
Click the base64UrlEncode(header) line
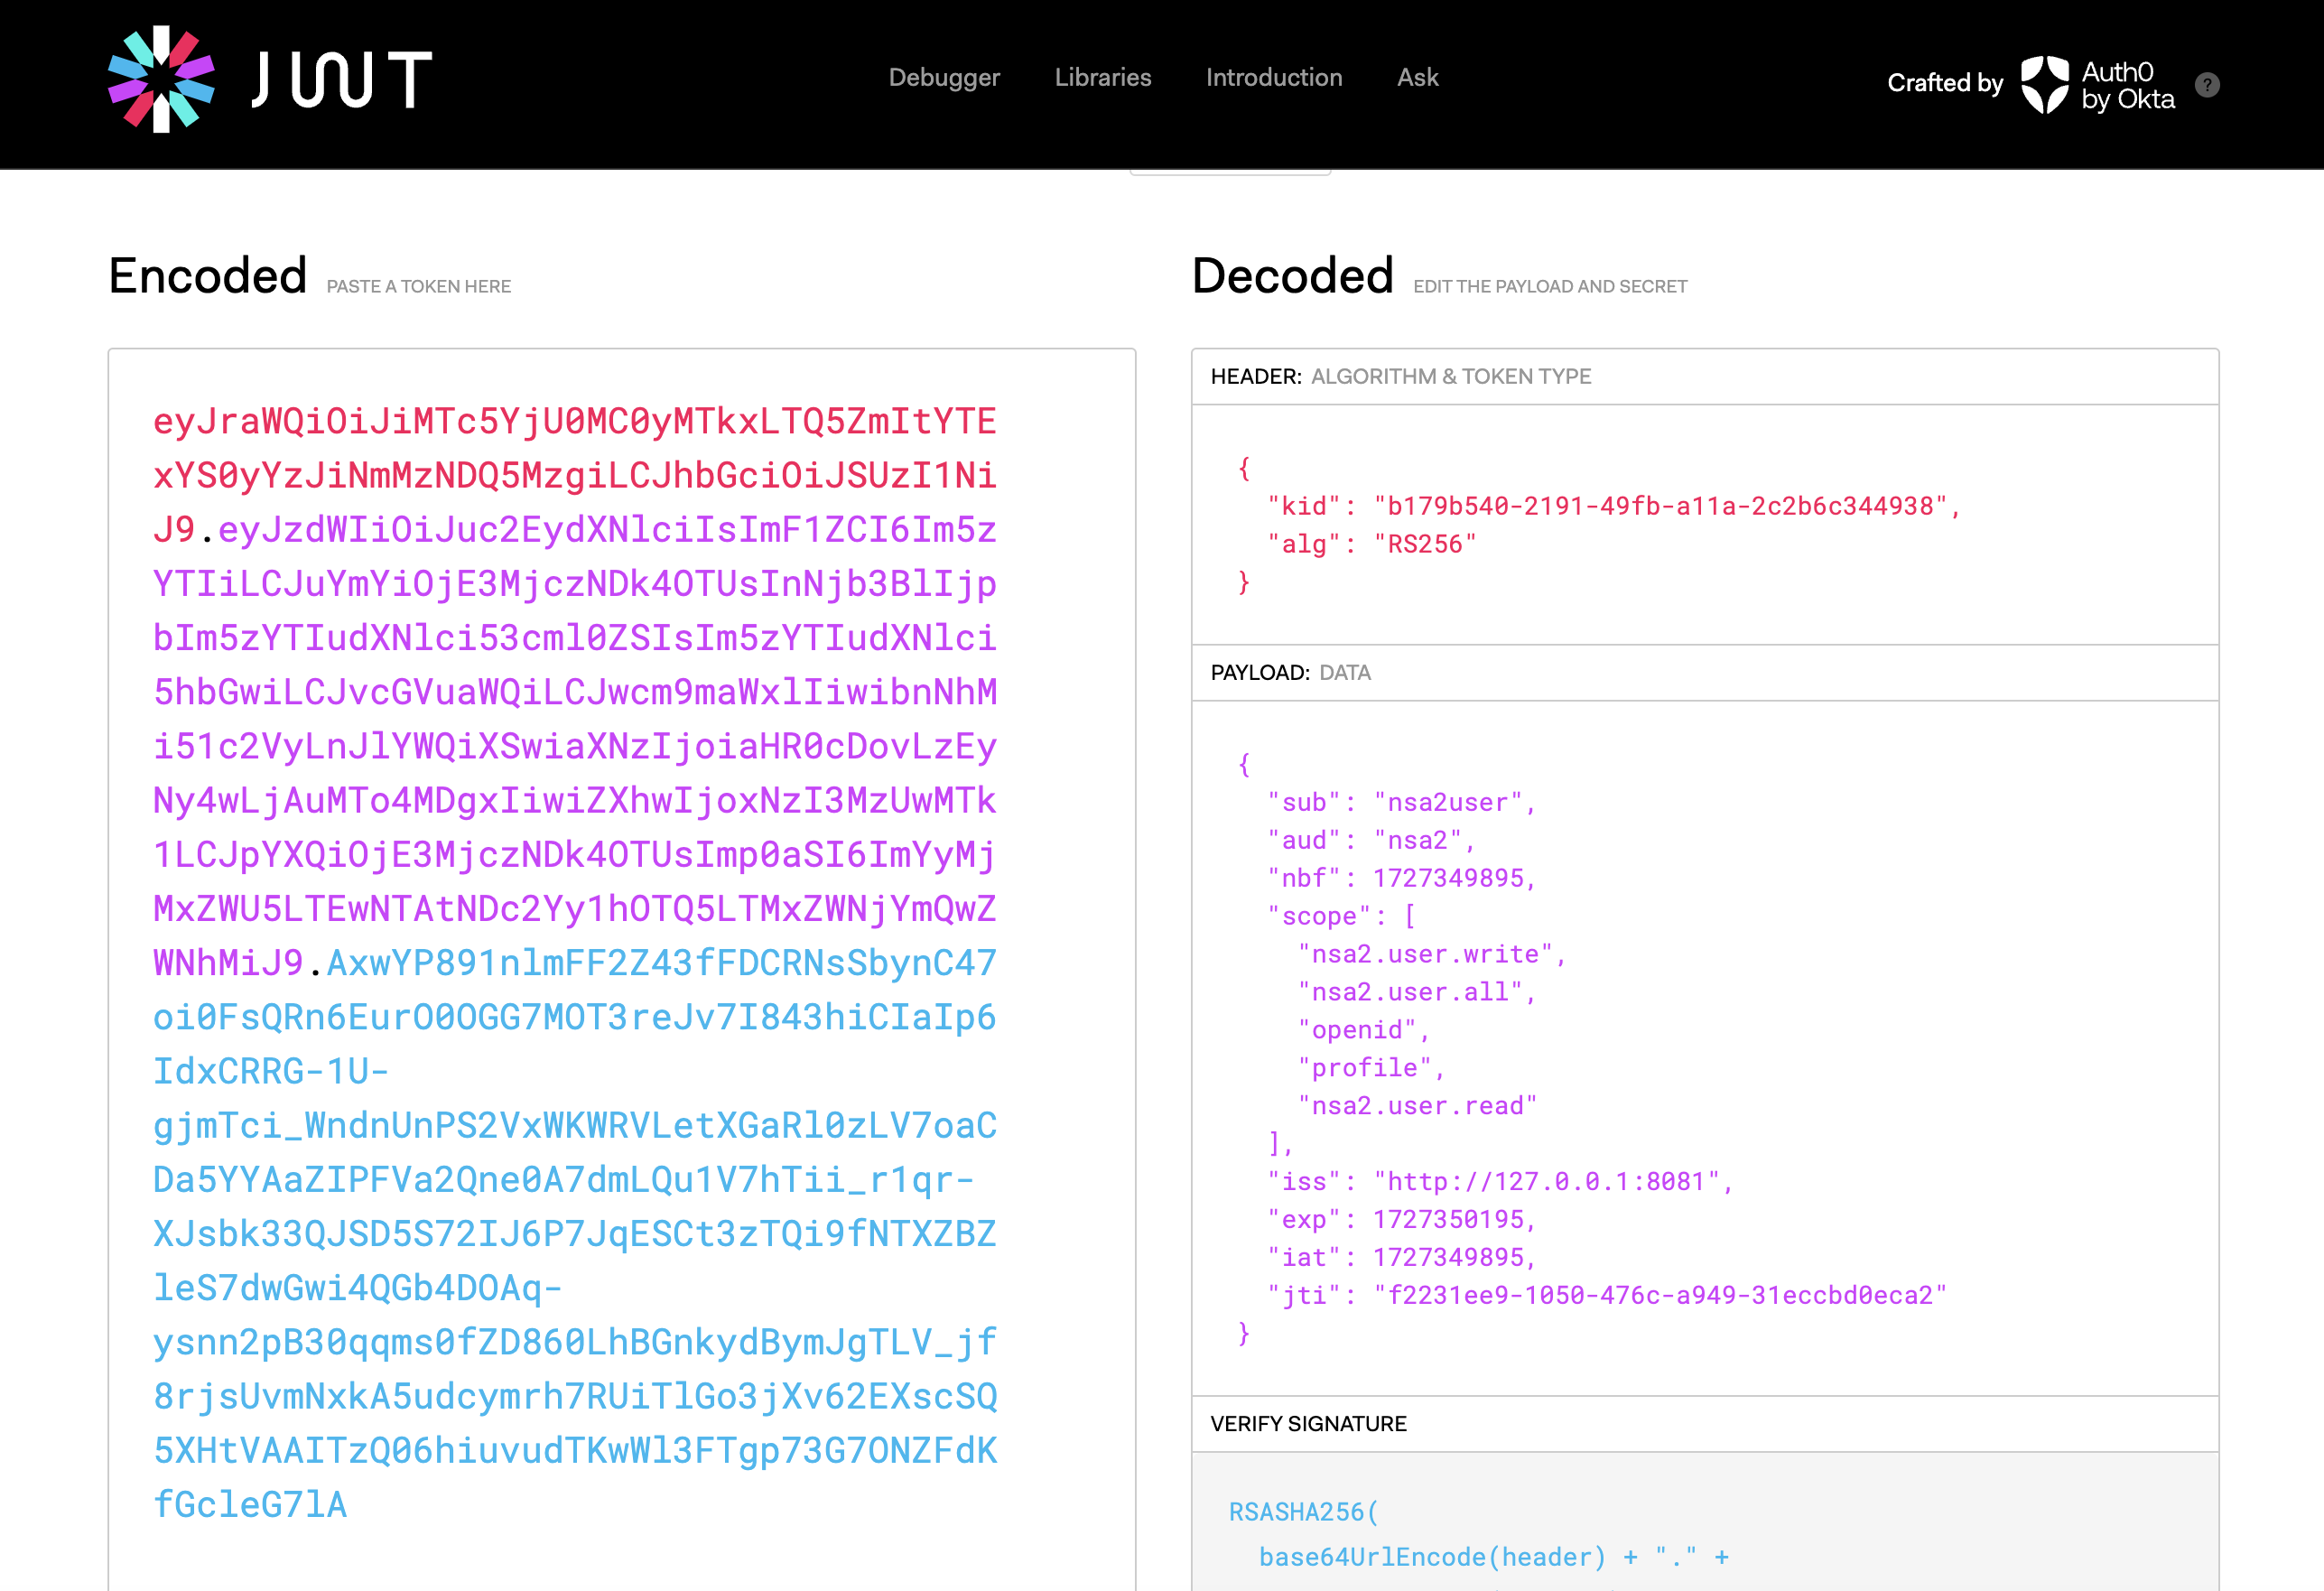(x=1494, y=1557)
